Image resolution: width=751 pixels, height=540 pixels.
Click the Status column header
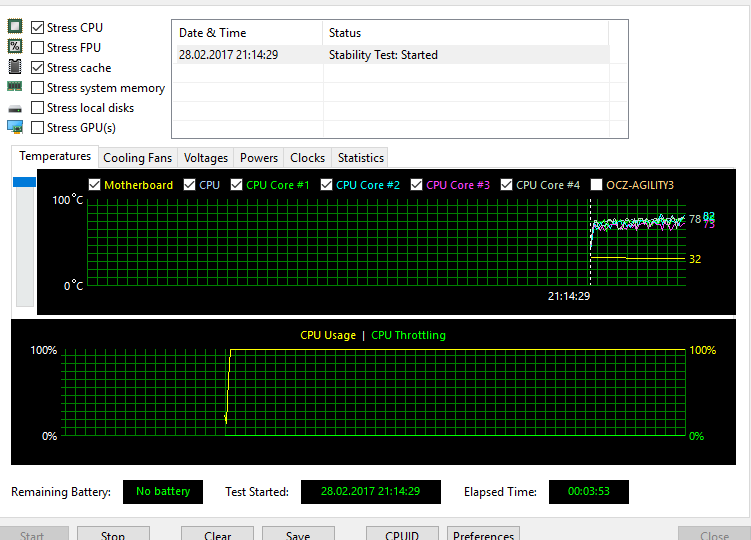tap(466, 33)
